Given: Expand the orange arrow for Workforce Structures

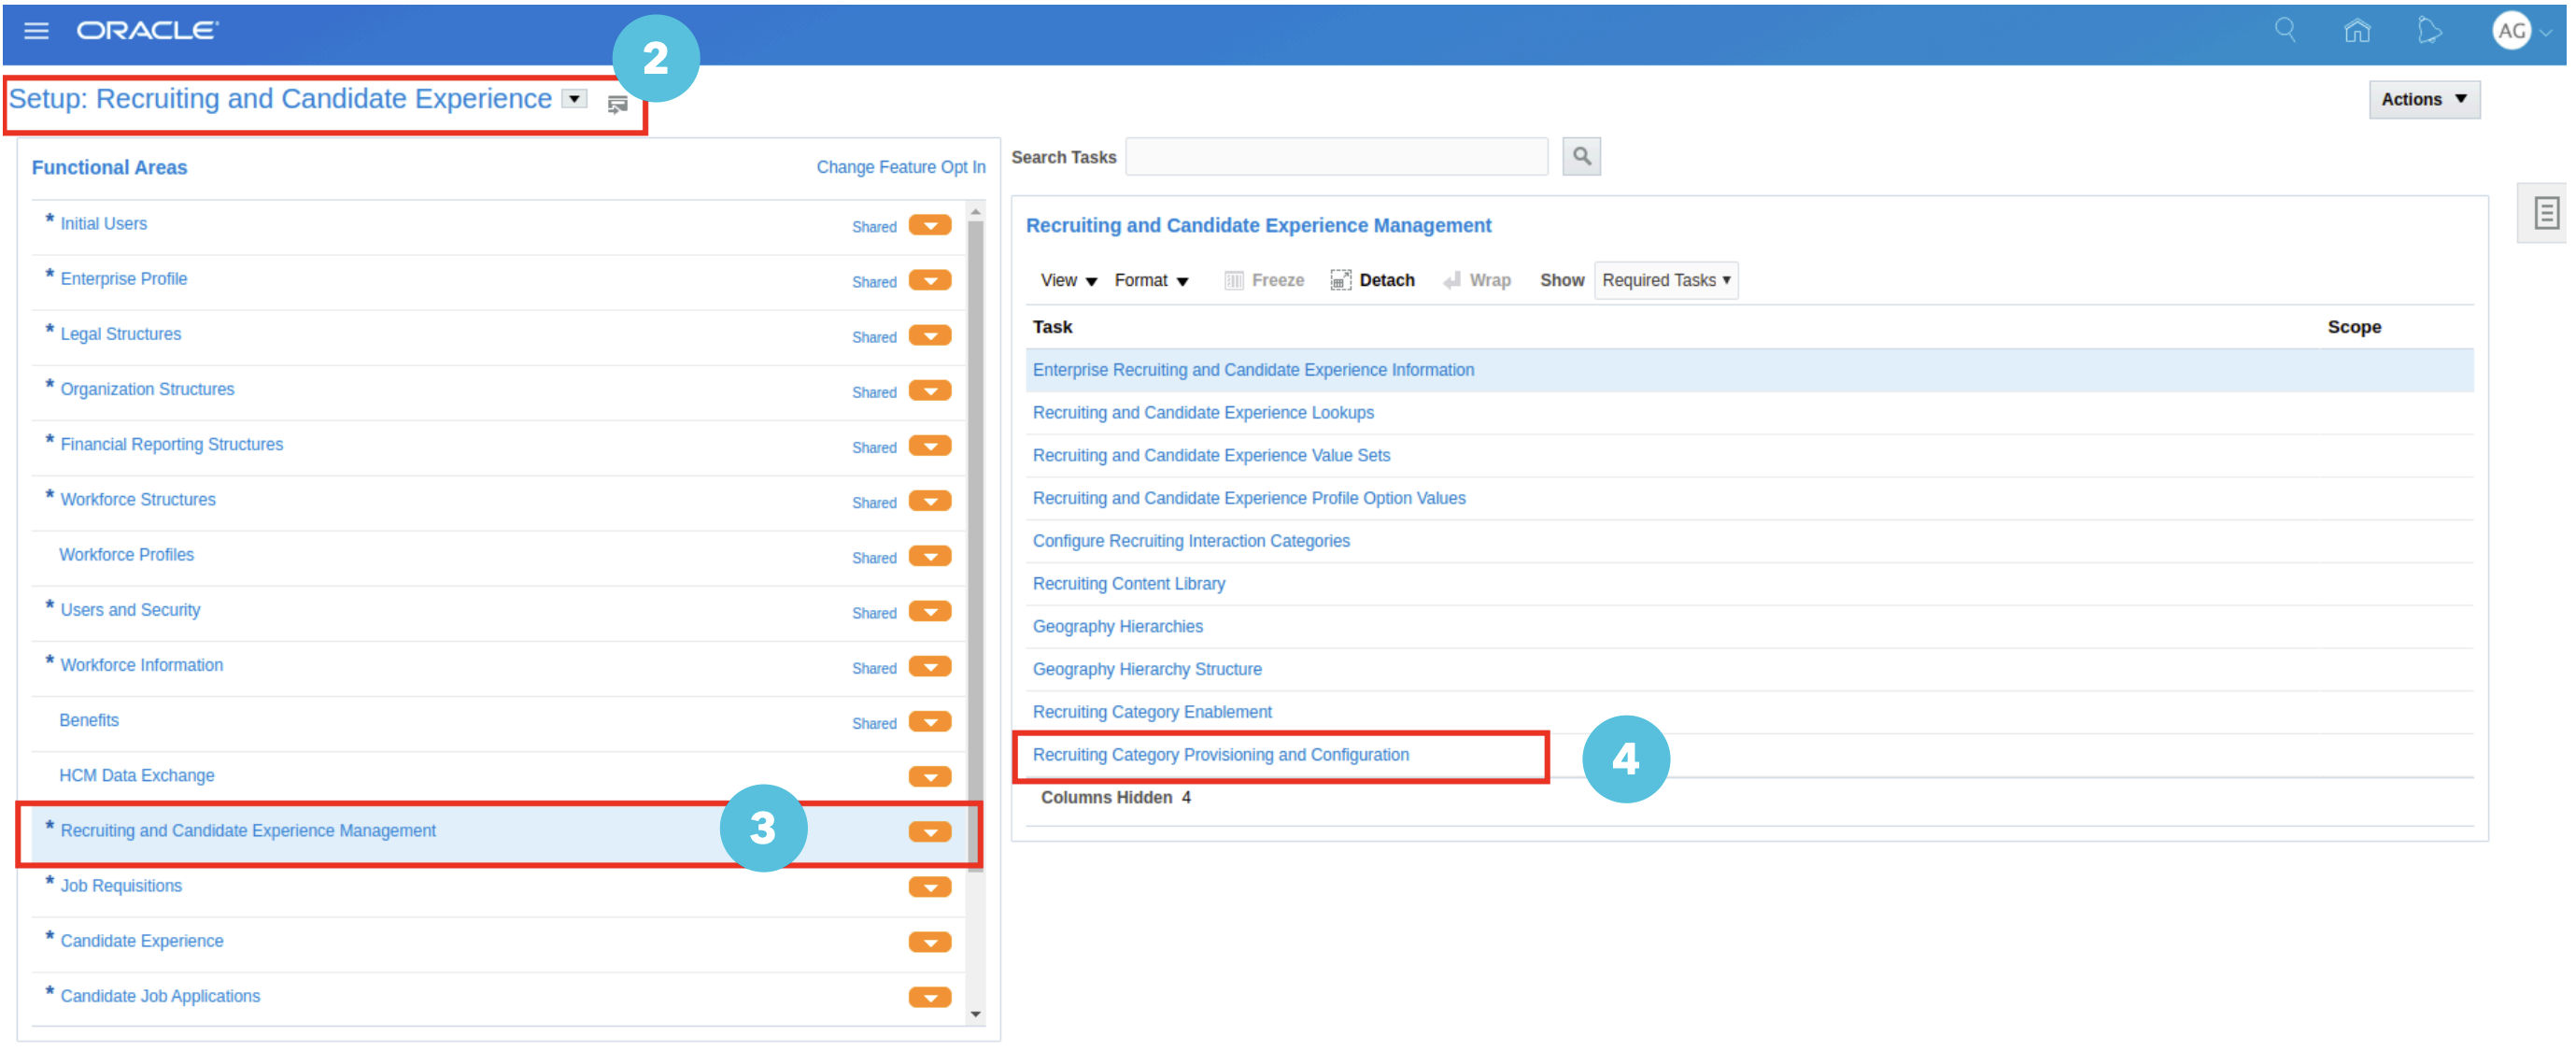Looking at the screenshot, I should click(x=930, y=501).
